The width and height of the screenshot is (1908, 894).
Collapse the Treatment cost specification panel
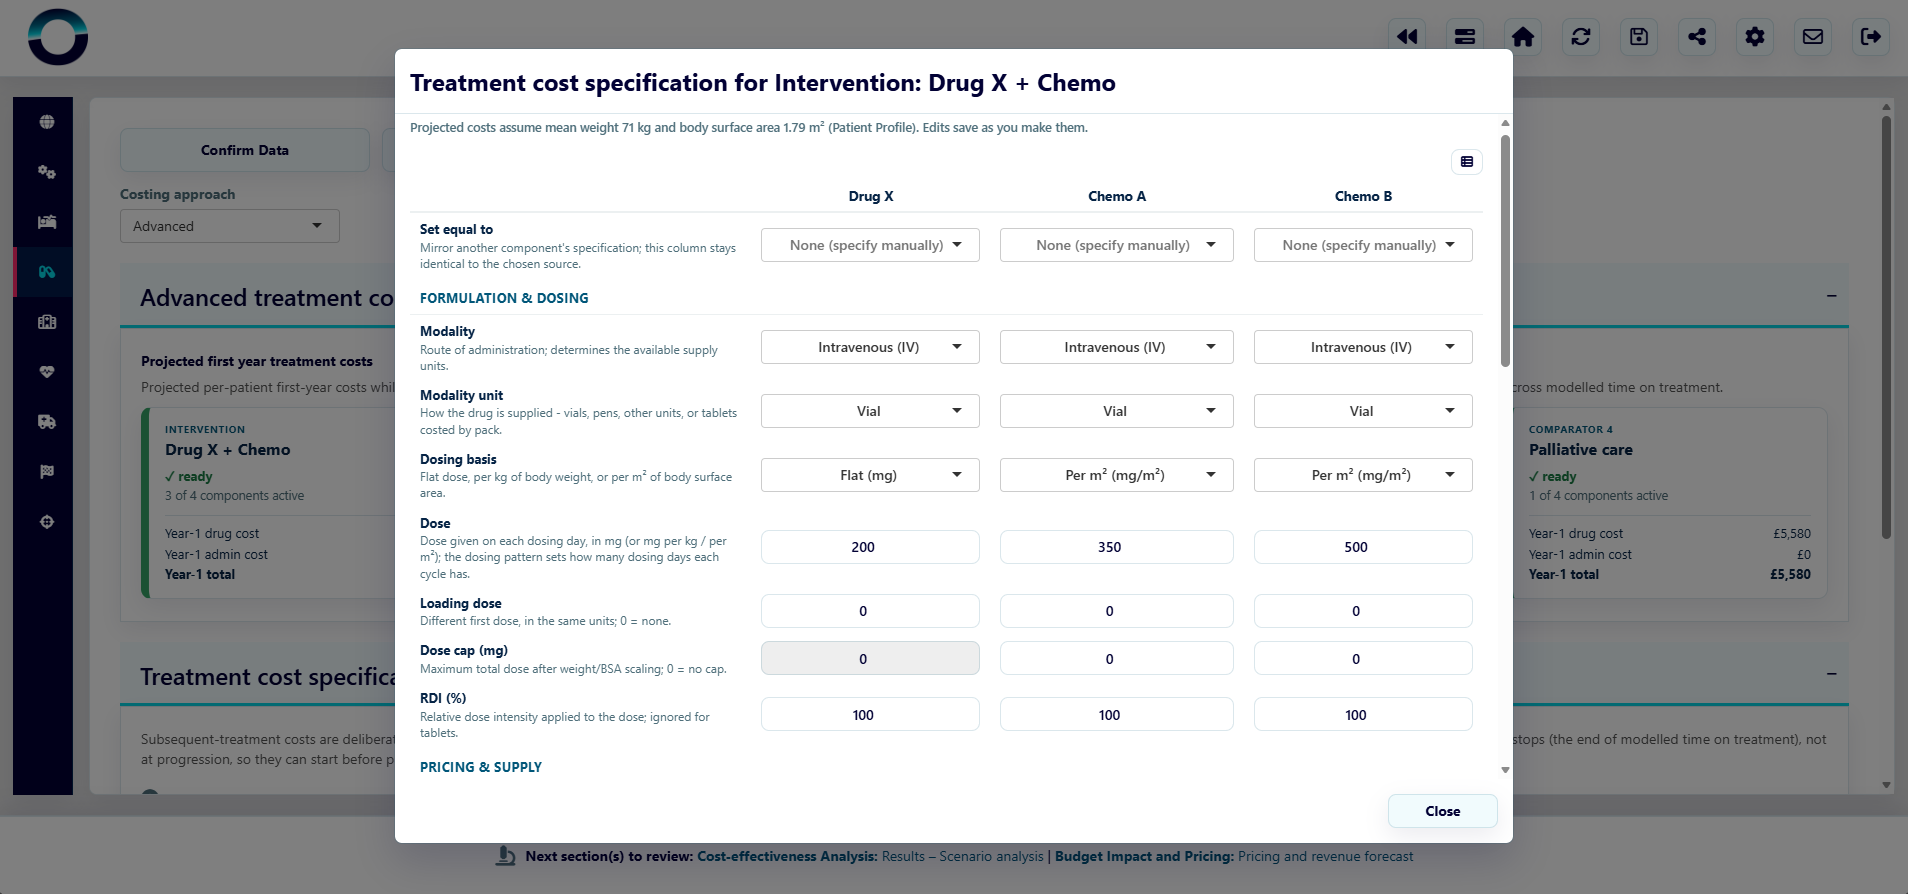[x=1831, y=674]
